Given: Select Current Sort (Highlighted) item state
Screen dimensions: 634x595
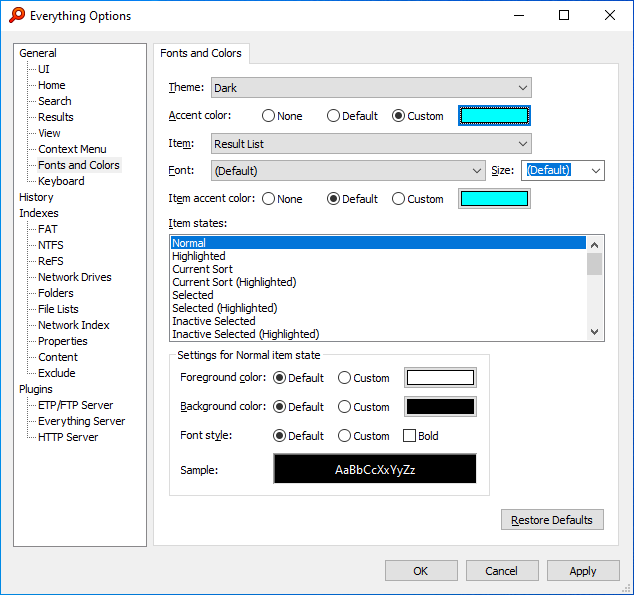Looking at the screenshot, I should click(378, 282).
